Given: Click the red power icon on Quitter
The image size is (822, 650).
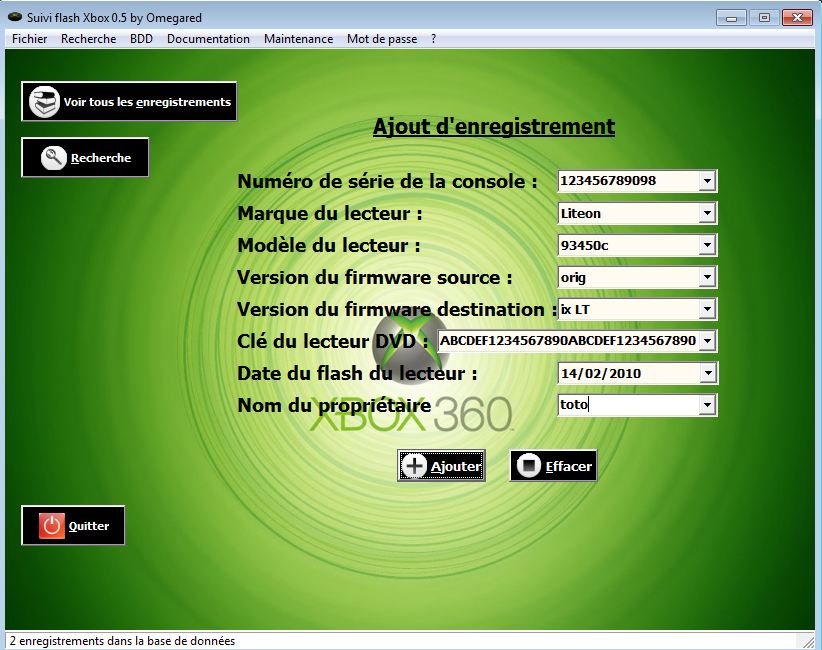Looking at the screenshot, I should pyautogui.click(x=51, y=525).
